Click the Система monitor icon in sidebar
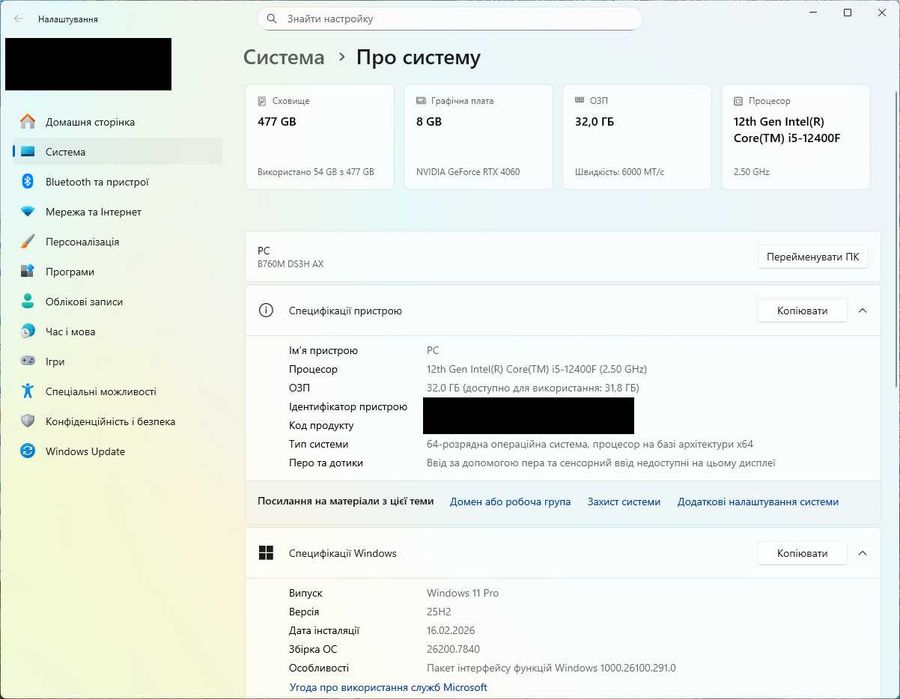The width and height of the screenshot is (900, 699). [x=28, y=152]
